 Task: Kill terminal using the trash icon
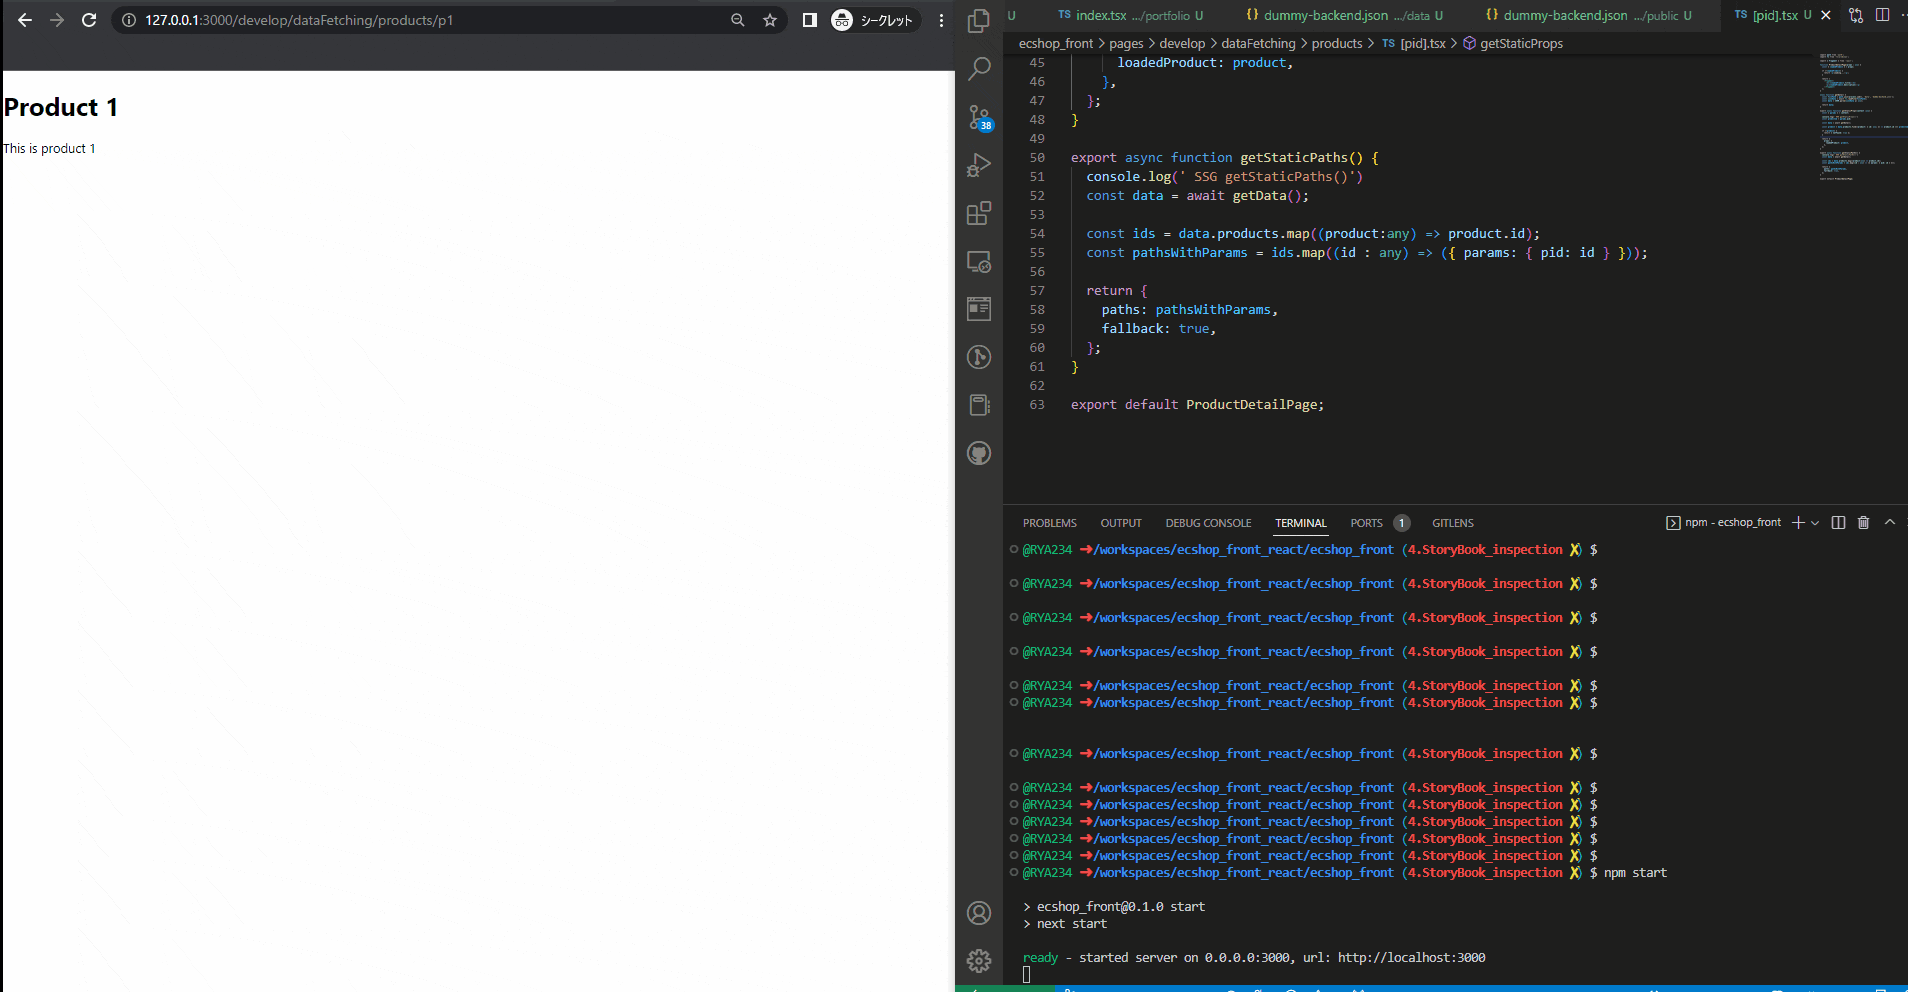[1863, 523]
